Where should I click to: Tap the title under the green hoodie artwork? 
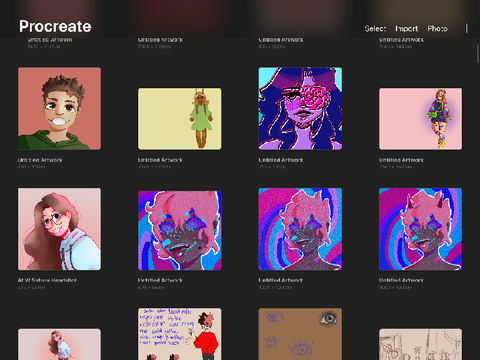(x=40, y=160)
